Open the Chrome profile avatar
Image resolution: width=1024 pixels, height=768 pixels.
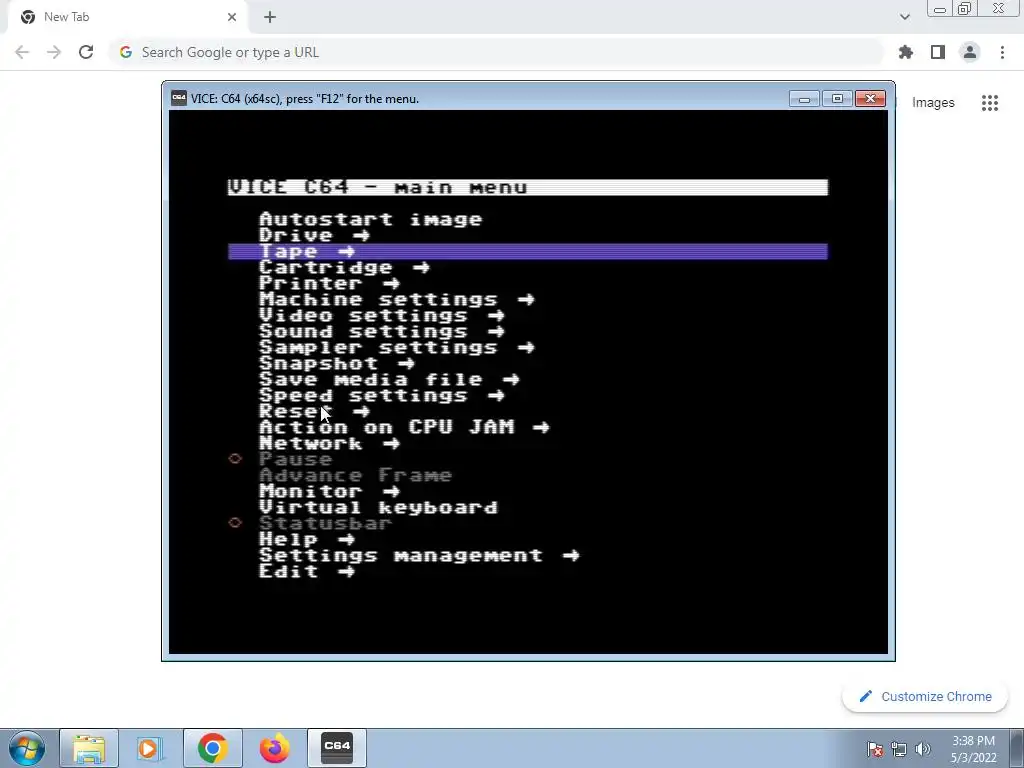pos(970,52)
